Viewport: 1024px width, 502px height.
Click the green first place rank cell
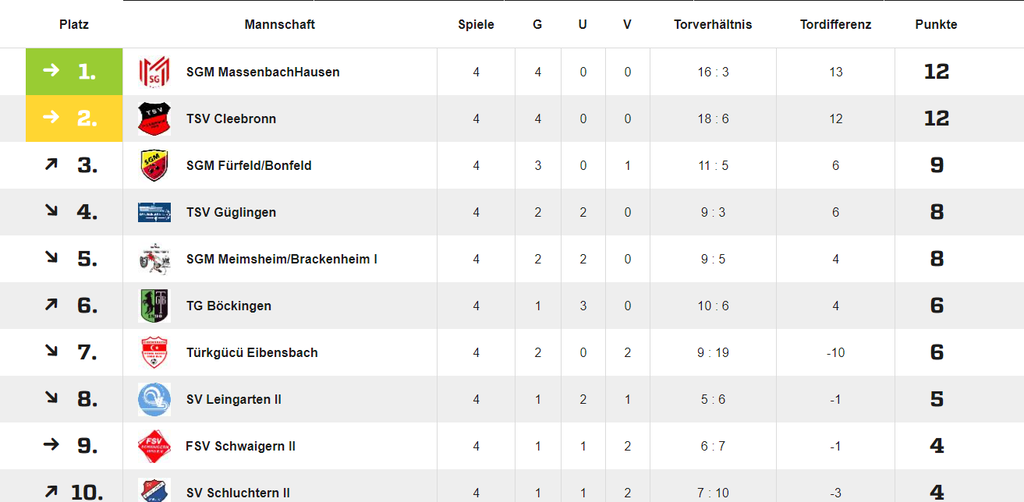(x=74, y=72)
